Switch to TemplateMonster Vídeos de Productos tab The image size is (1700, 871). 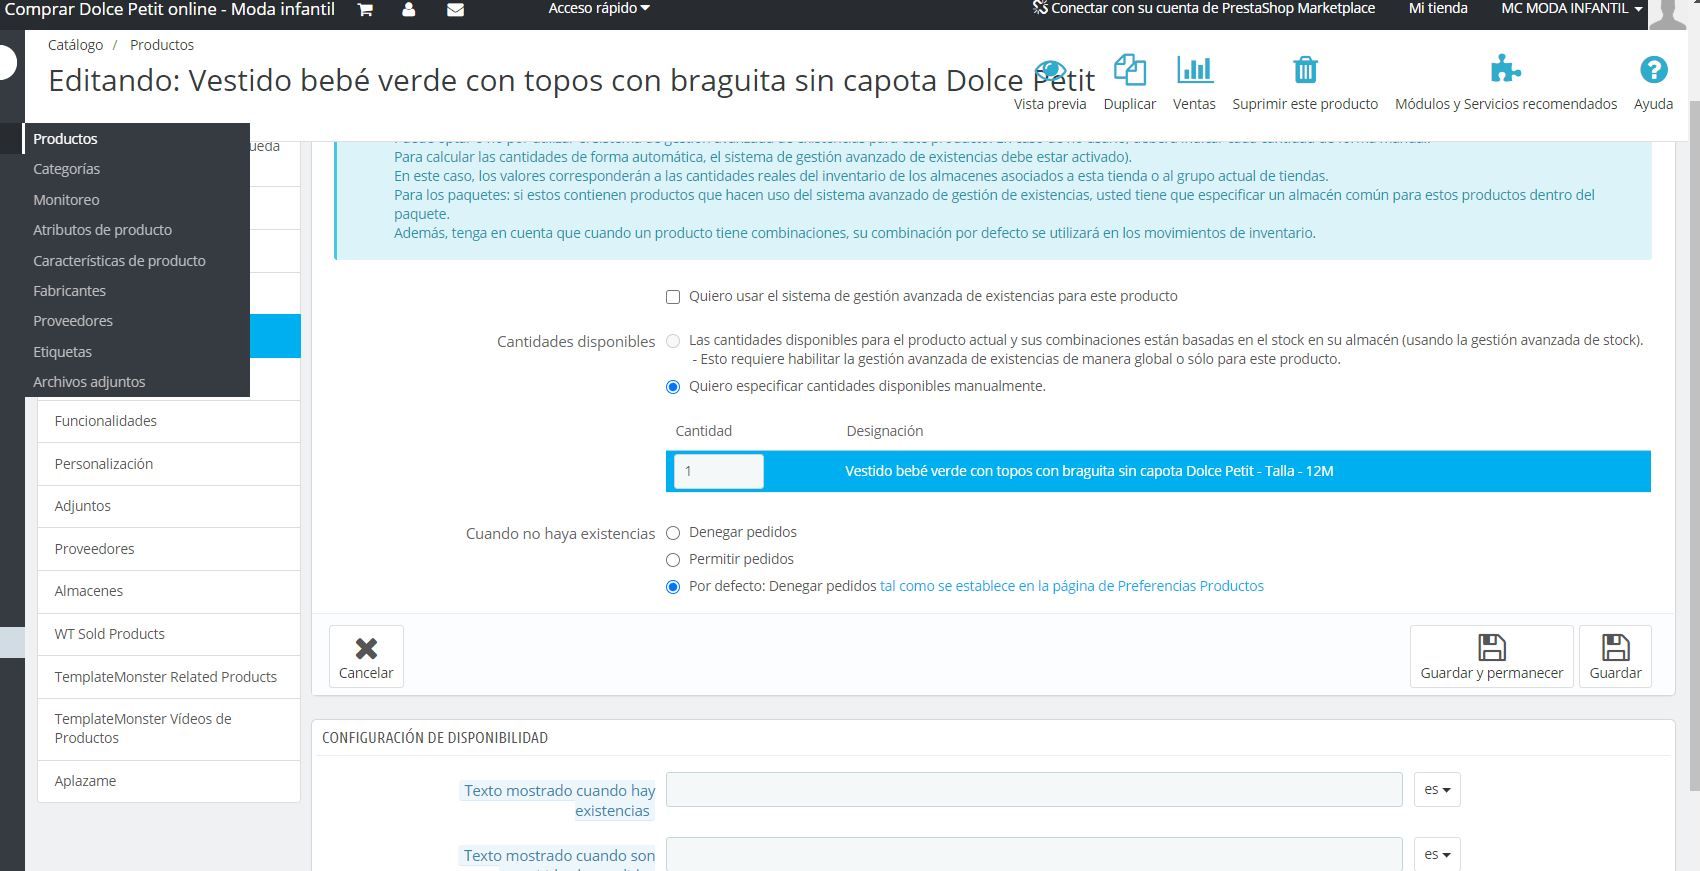[169, 728]
